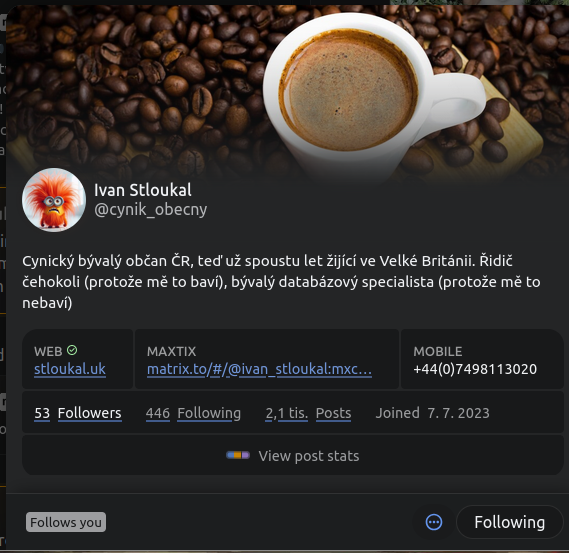
Task: Open the 2,1 tis. Posts link
Action: [308, 413]
